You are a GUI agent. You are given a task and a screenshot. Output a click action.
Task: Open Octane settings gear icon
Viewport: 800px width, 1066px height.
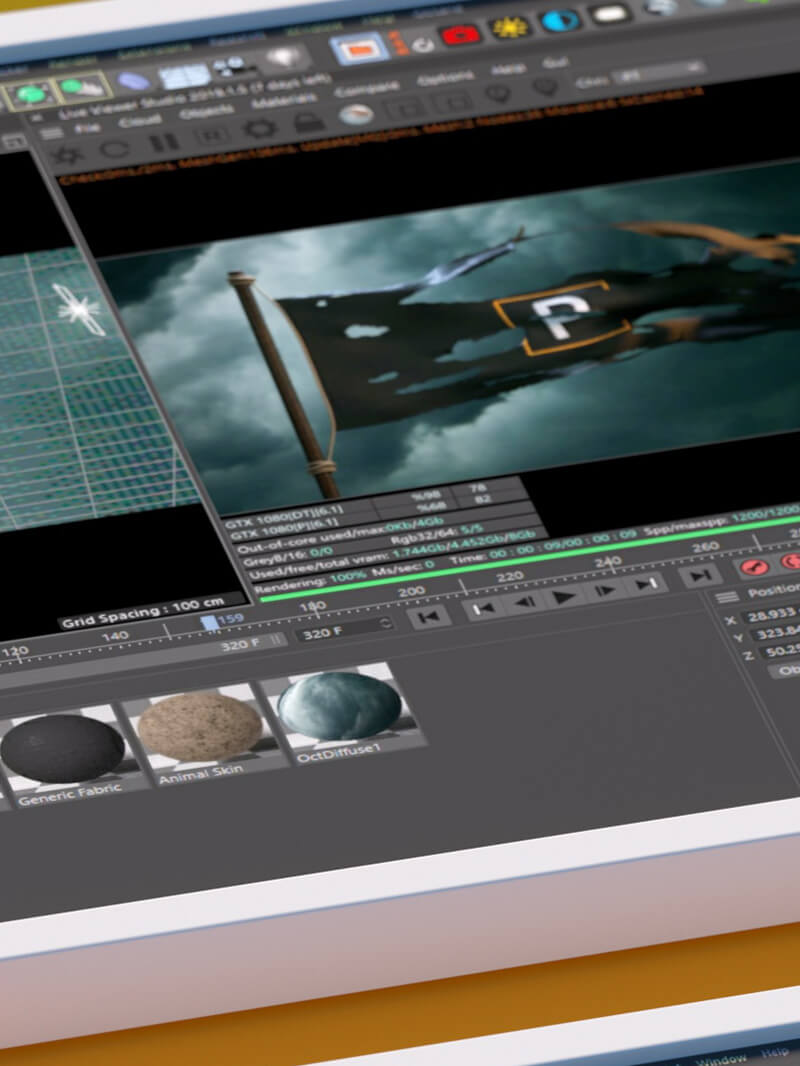click(x=259, y=128)
